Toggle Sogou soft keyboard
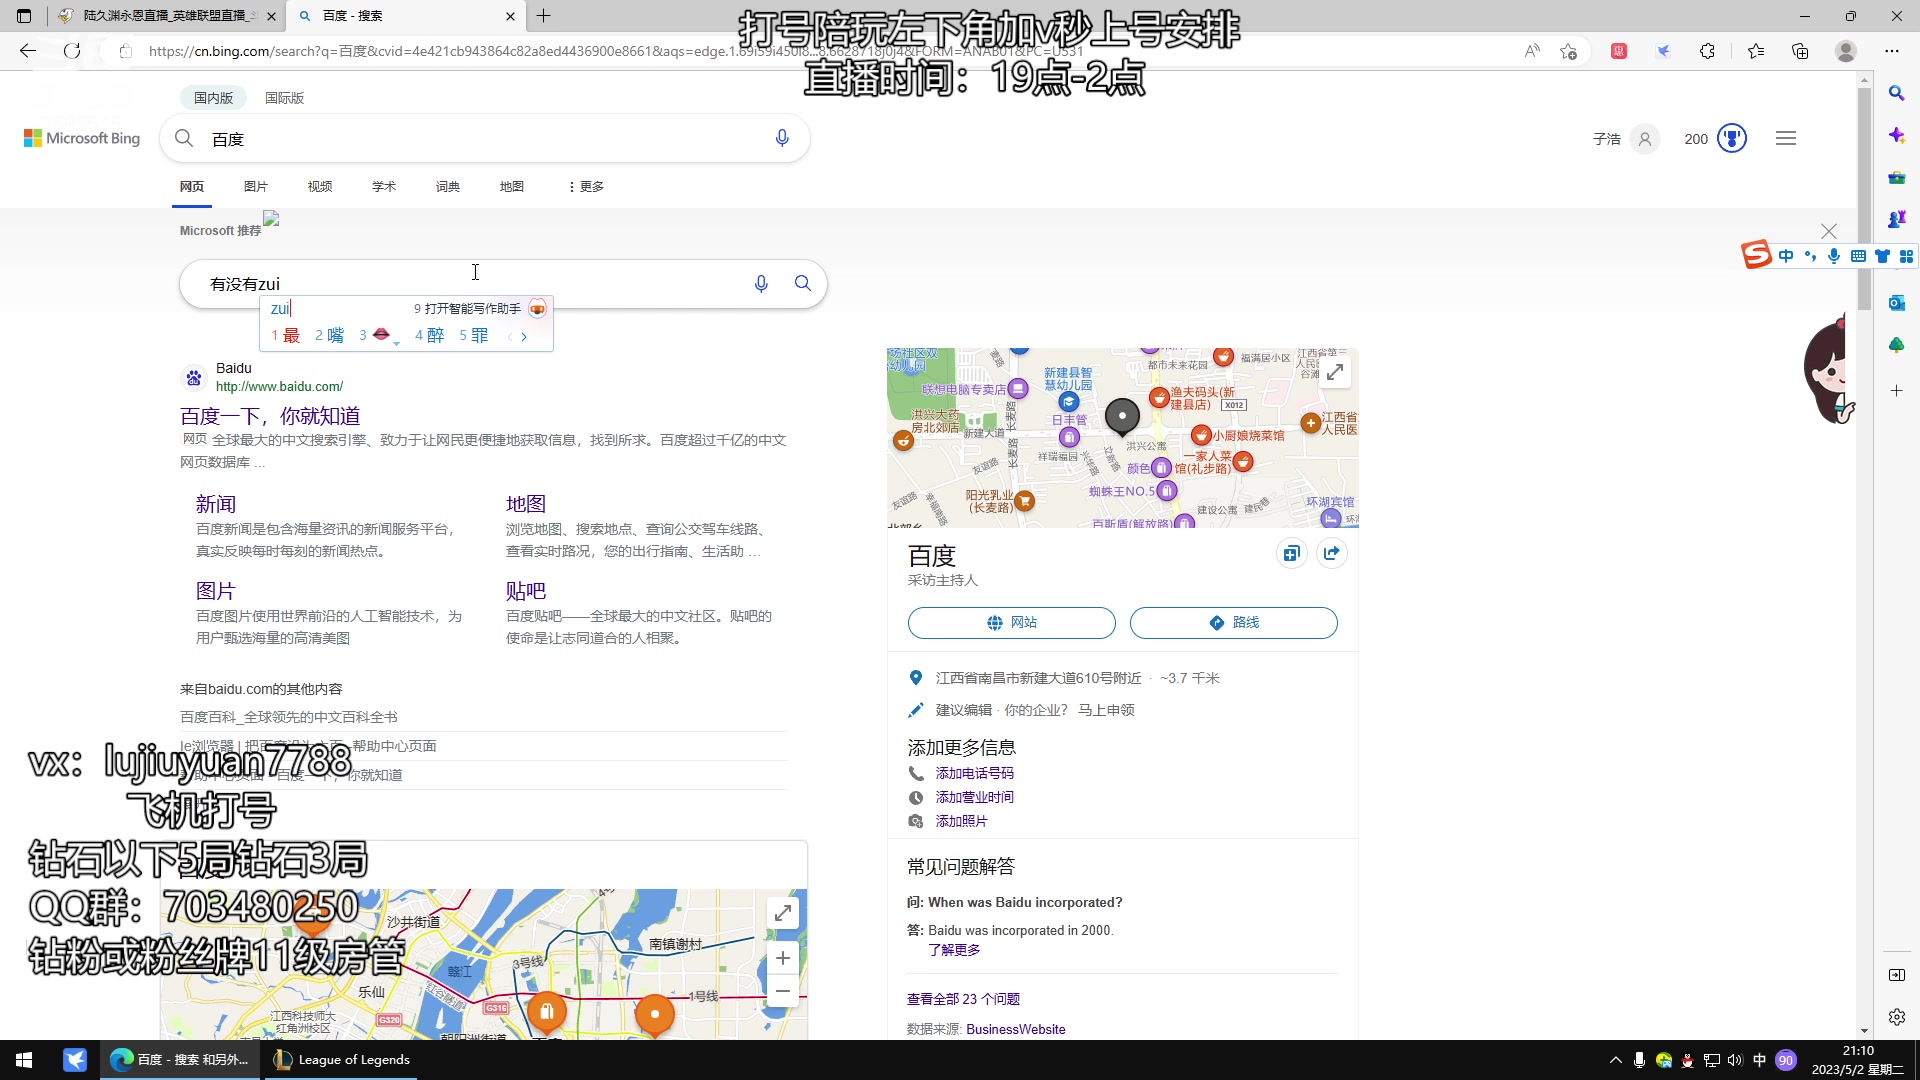This screenshot has width=1920, height=1080. pos(1858,256)
